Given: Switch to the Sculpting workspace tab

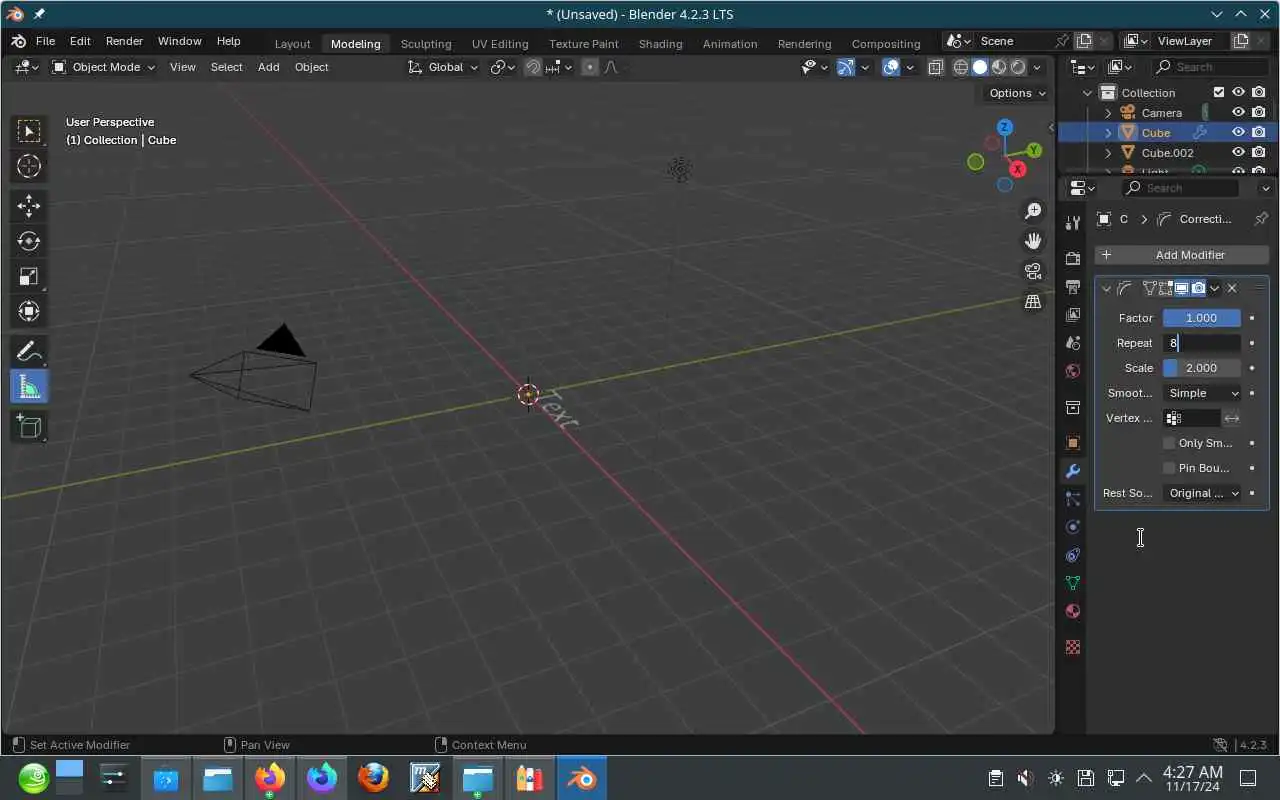Looking at the screenshot, I should point(426,44).
